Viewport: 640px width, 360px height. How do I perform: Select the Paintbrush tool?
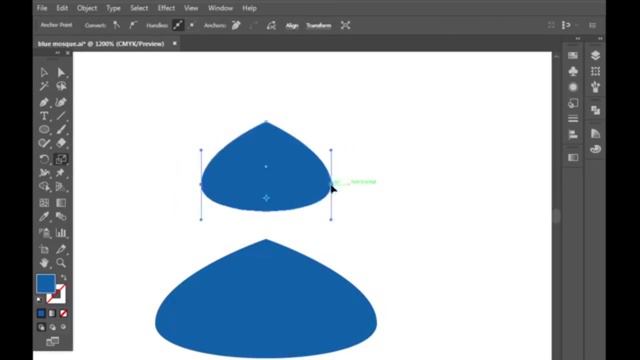point(61,130)
